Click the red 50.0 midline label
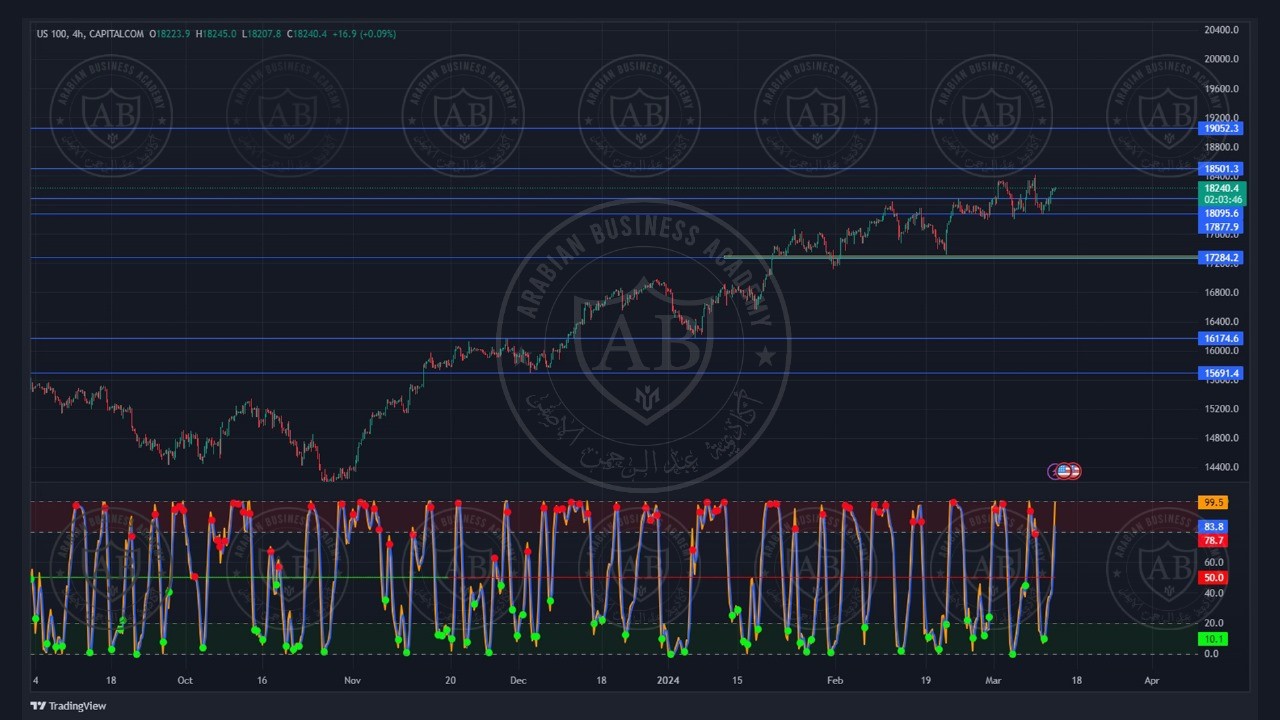The image size is (1280, 720). click(x=1213, y=578)
